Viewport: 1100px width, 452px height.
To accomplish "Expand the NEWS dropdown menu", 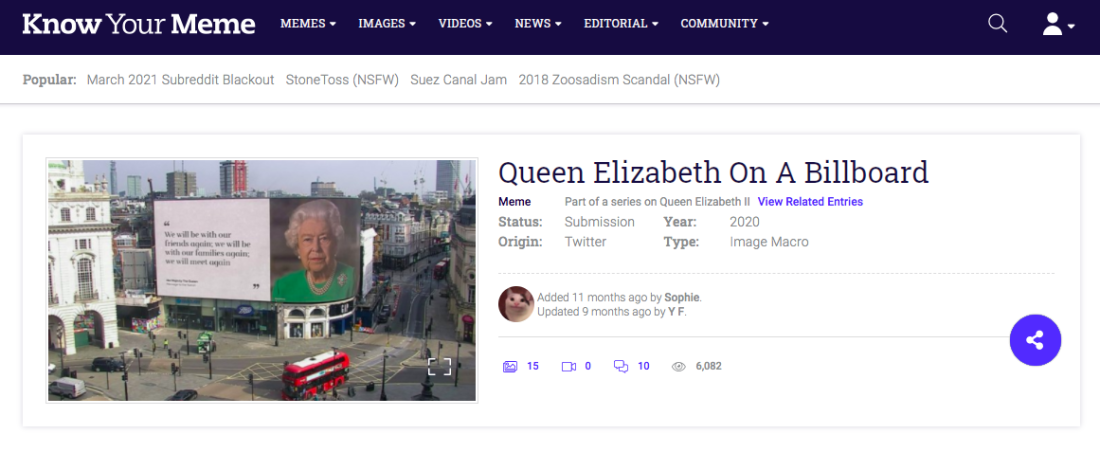I will [538, 24].
